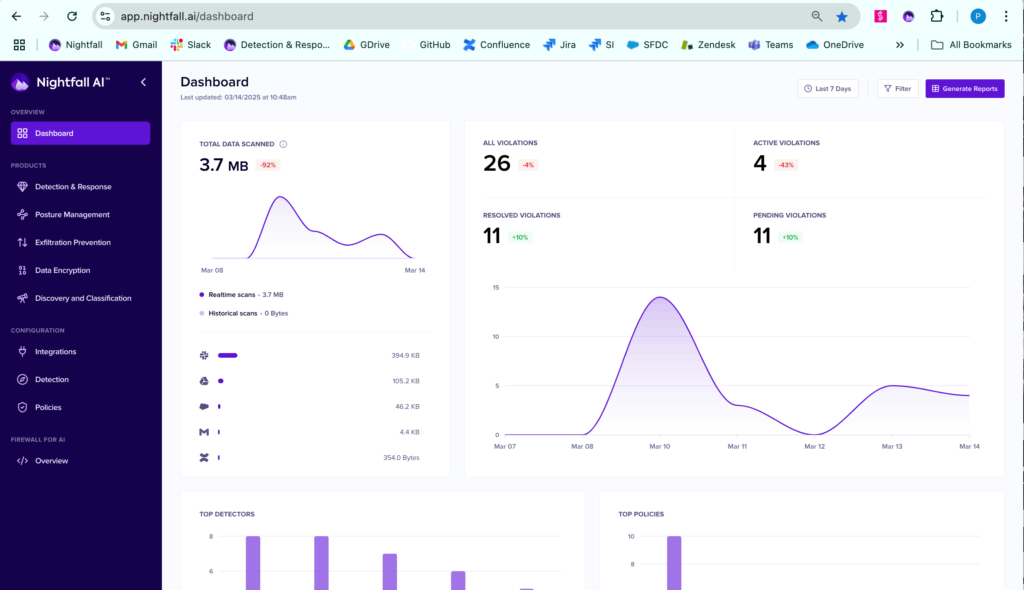Open the Posture Management section
The height and width of the screenshot is (590, 1024).
point(72,215)
